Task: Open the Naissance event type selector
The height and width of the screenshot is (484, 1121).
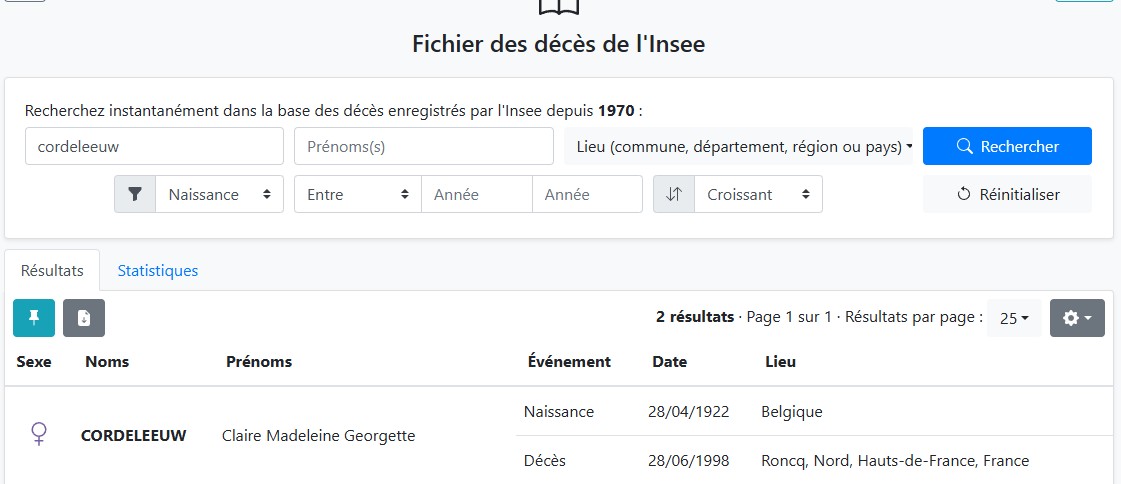Action: (219, 194)
